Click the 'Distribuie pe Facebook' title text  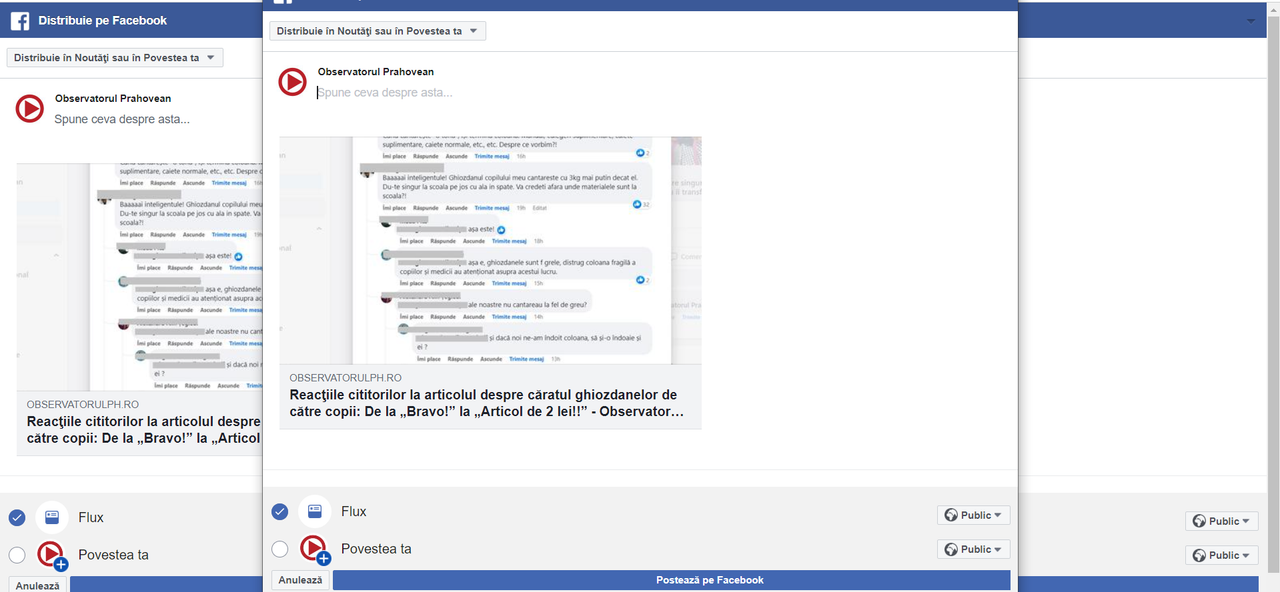click(x=102, y=20)
